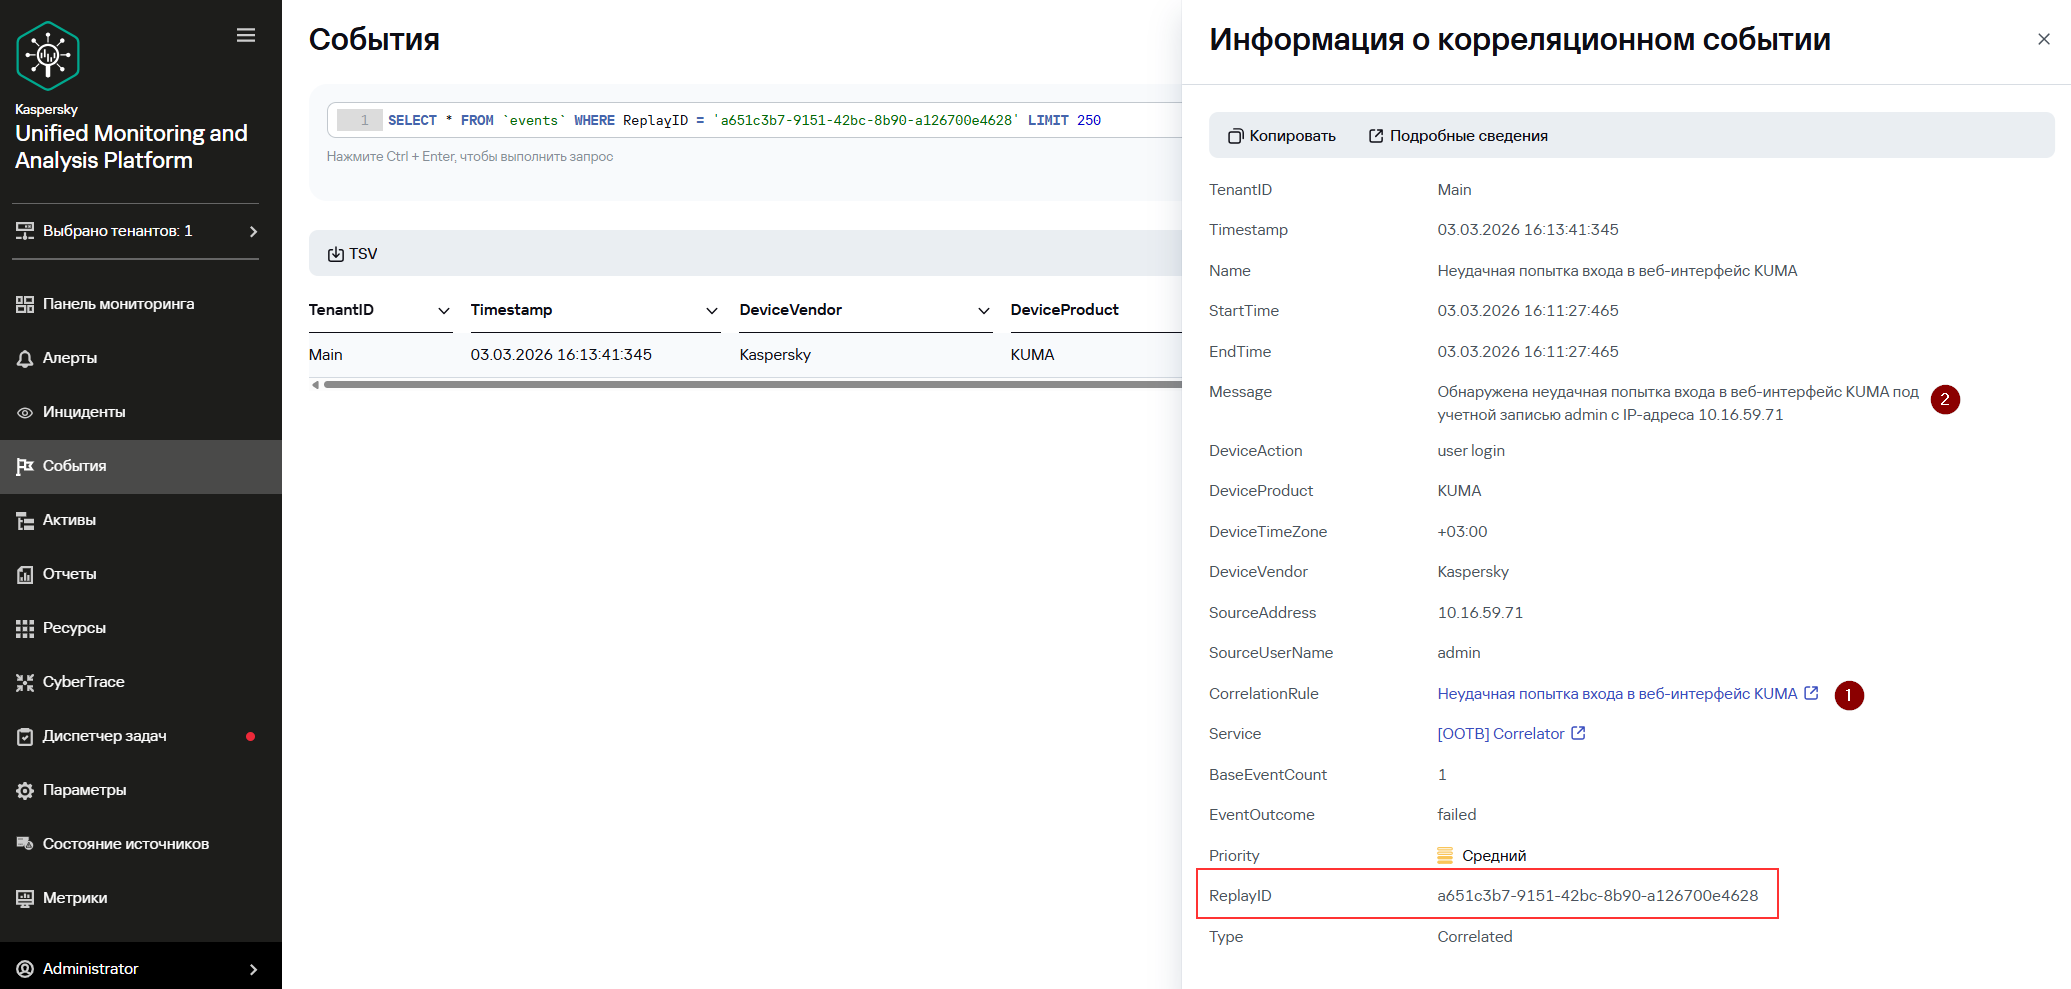Click the tenant selector icon

tap(25, 231)
